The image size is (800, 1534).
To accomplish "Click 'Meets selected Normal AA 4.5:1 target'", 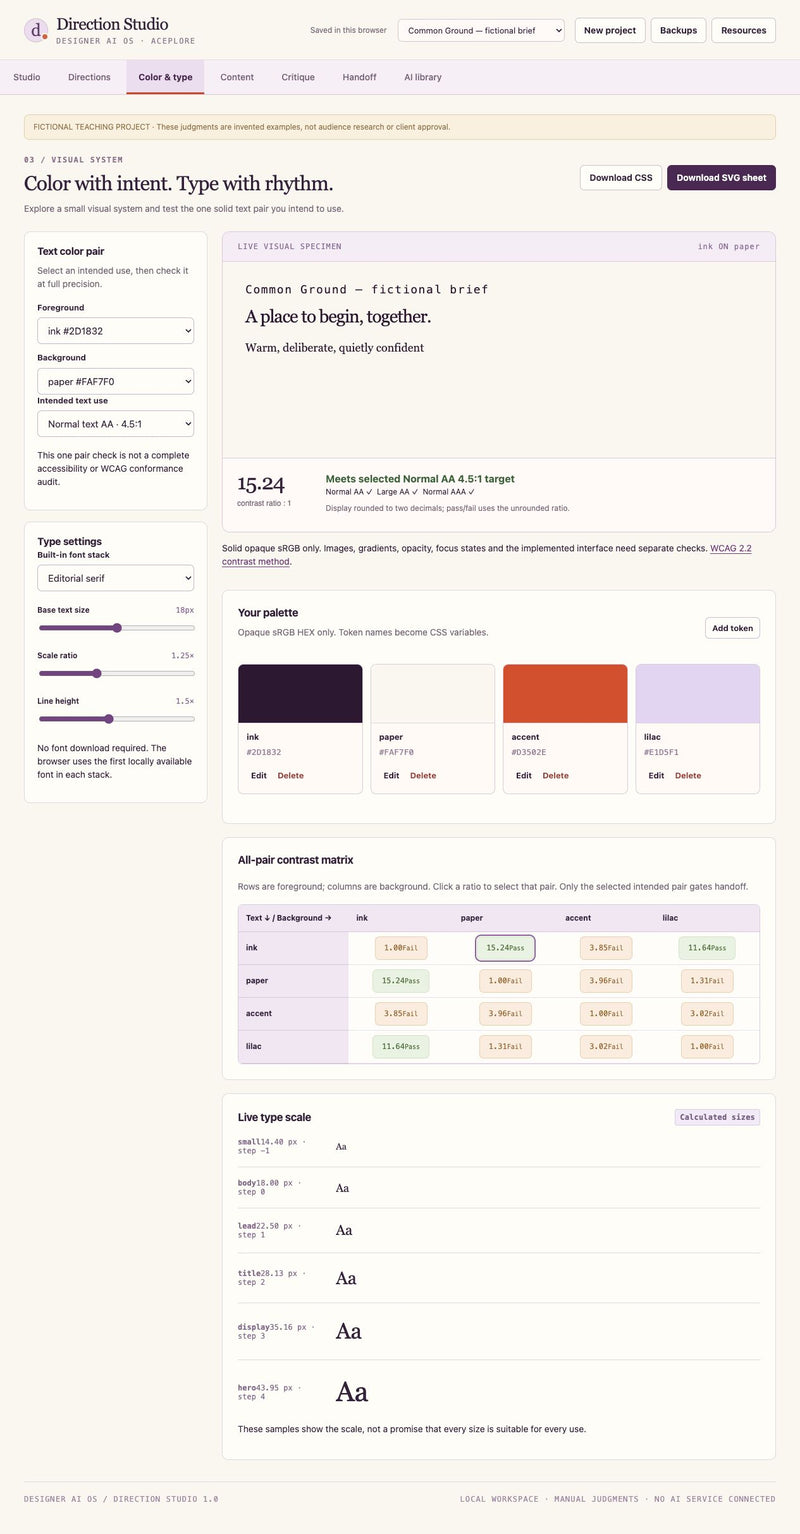I will (420, 479).
